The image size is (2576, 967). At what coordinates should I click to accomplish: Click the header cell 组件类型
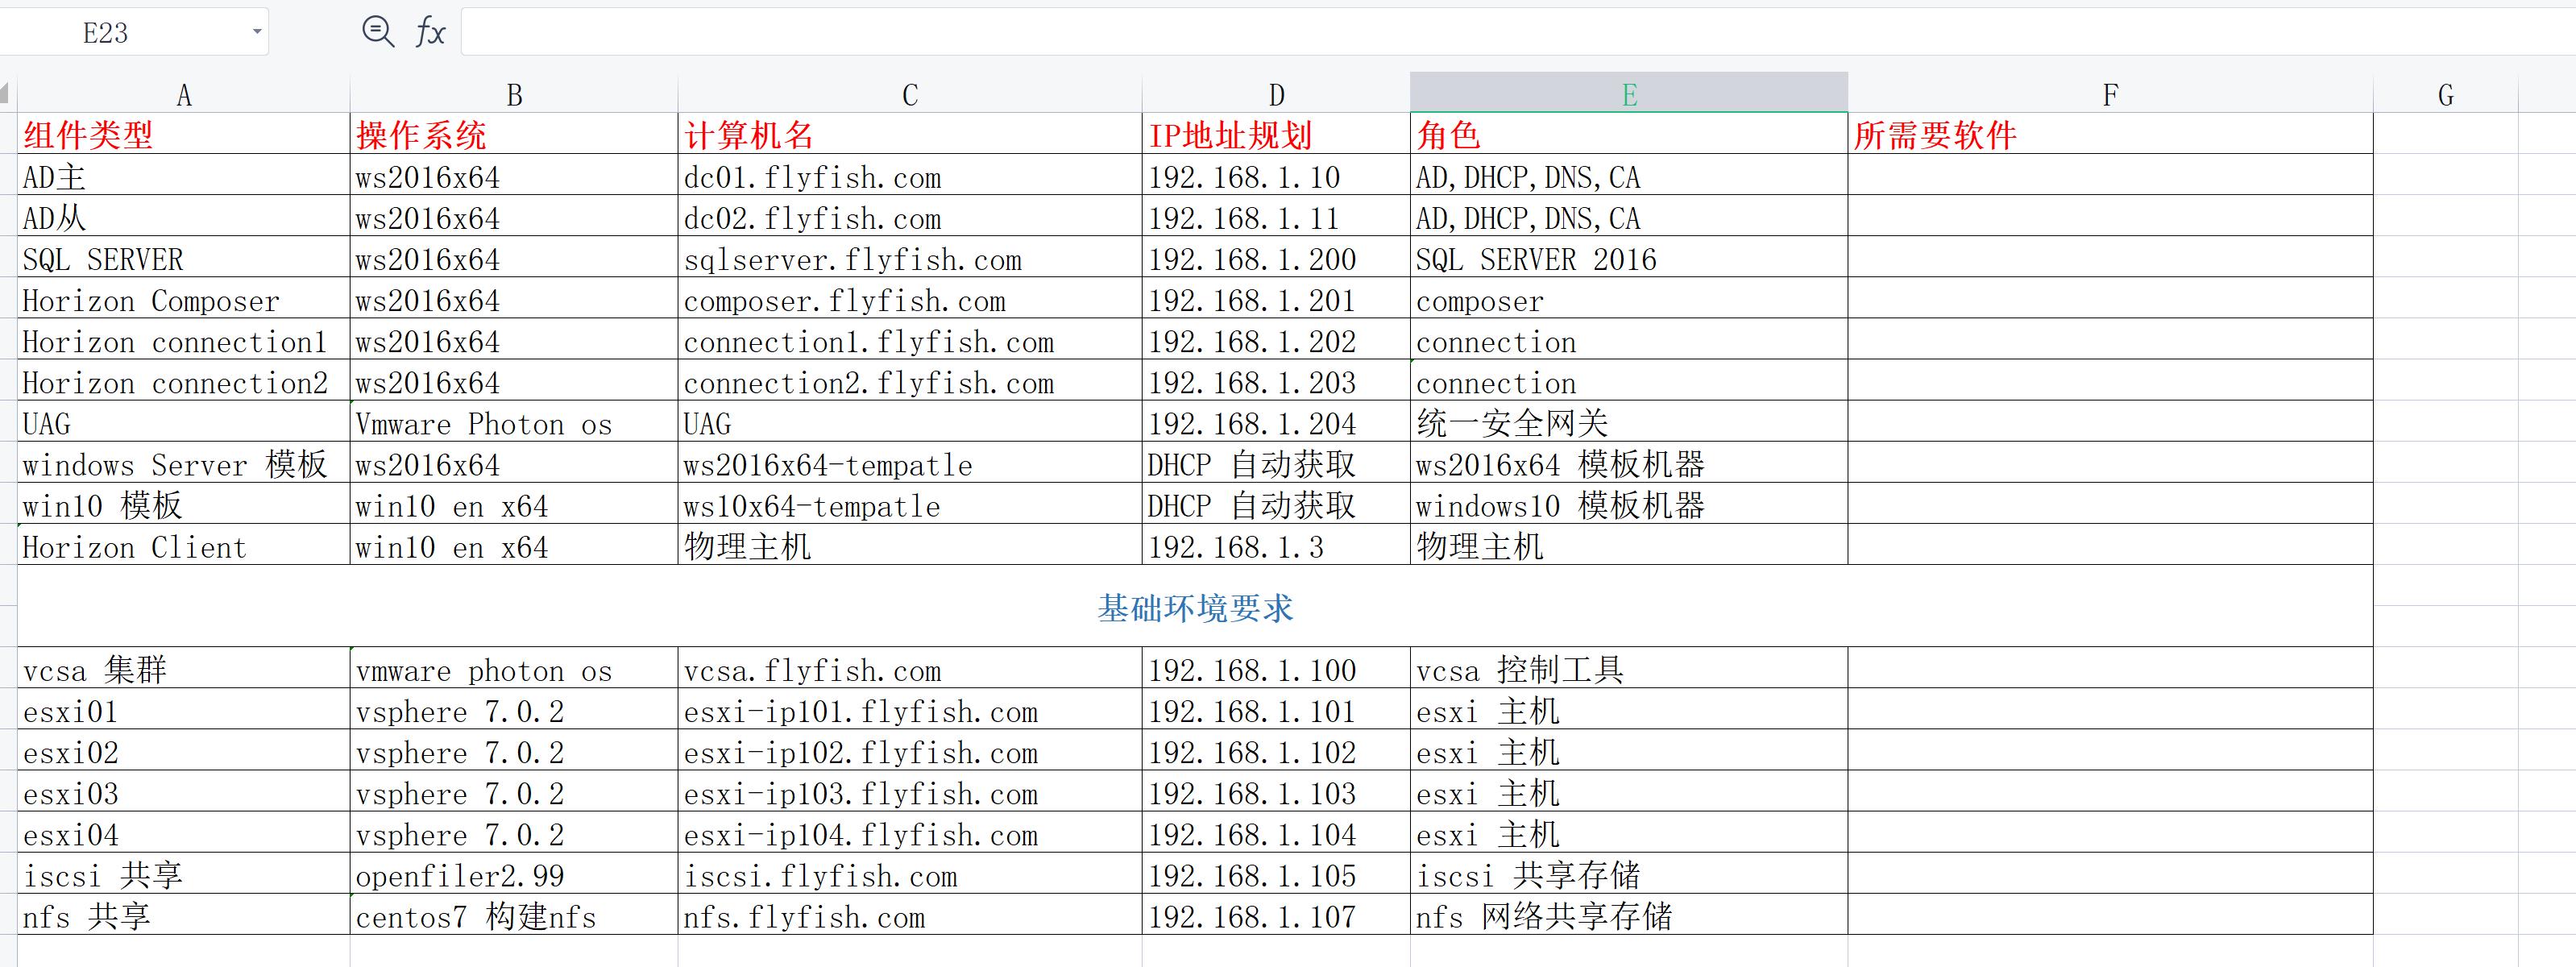tap(184, 134)
